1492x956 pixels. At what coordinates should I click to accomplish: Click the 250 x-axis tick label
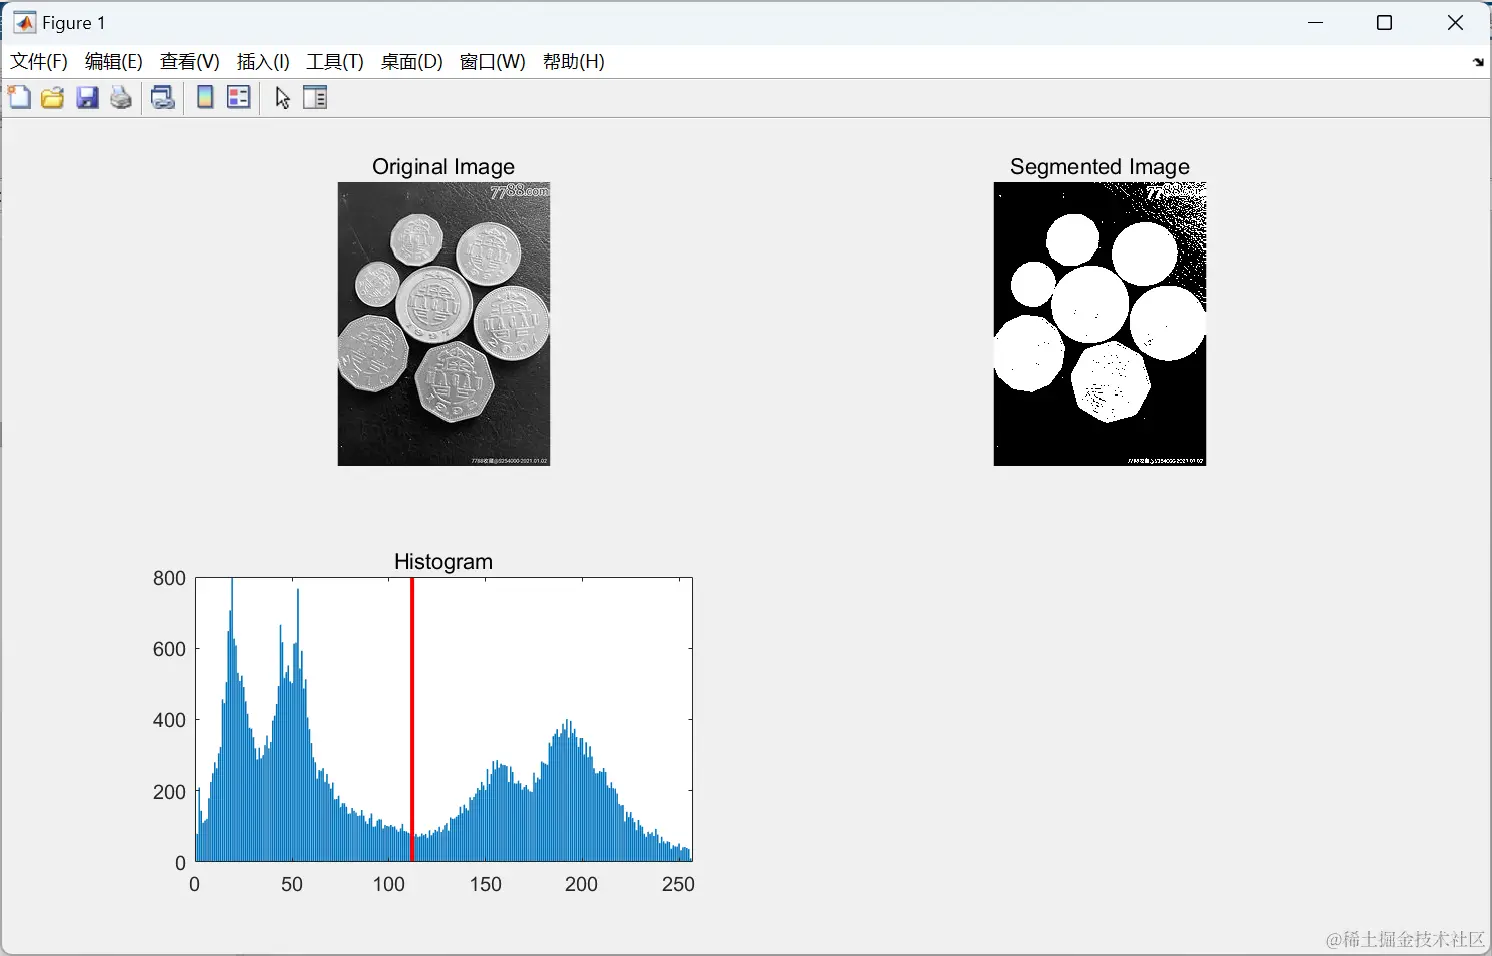[x=679, y=884]
